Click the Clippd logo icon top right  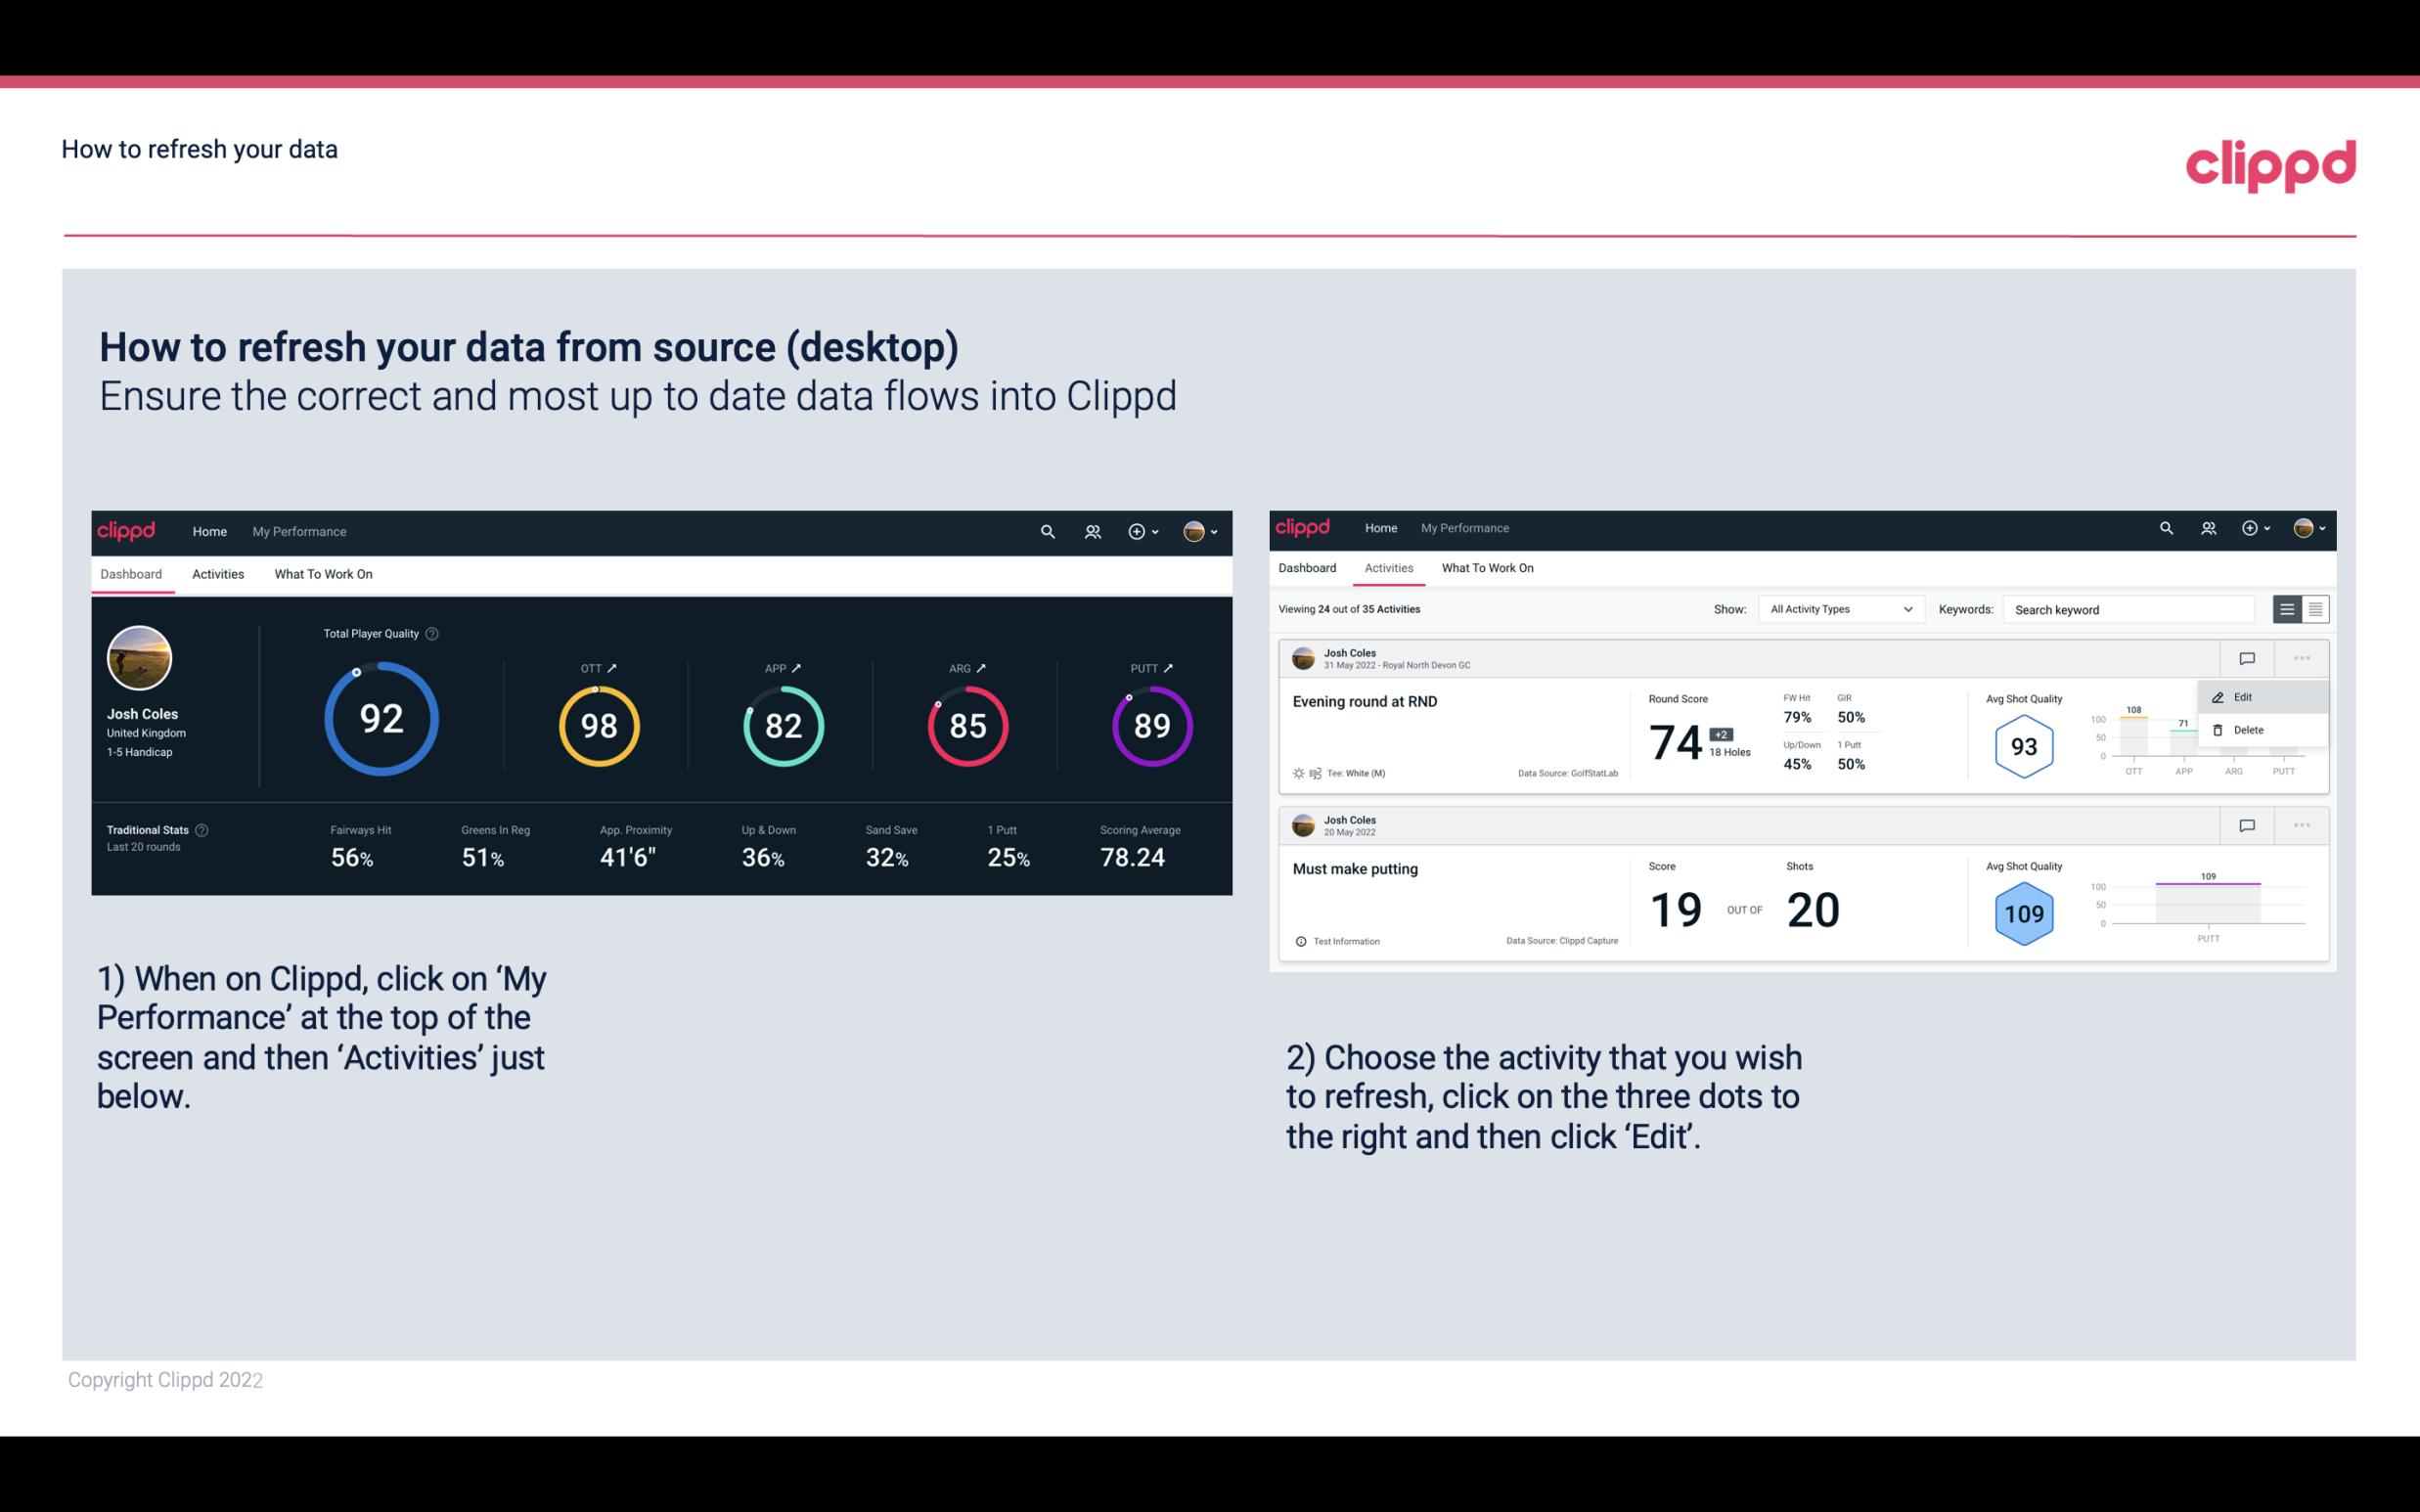pyautogui.click(x=2270, y=165)
